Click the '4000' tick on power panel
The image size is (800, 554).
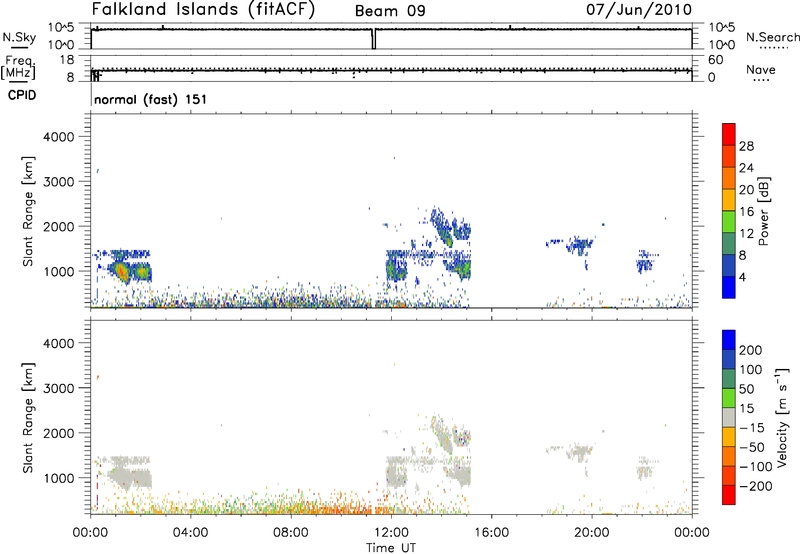(x=58, y=137)
